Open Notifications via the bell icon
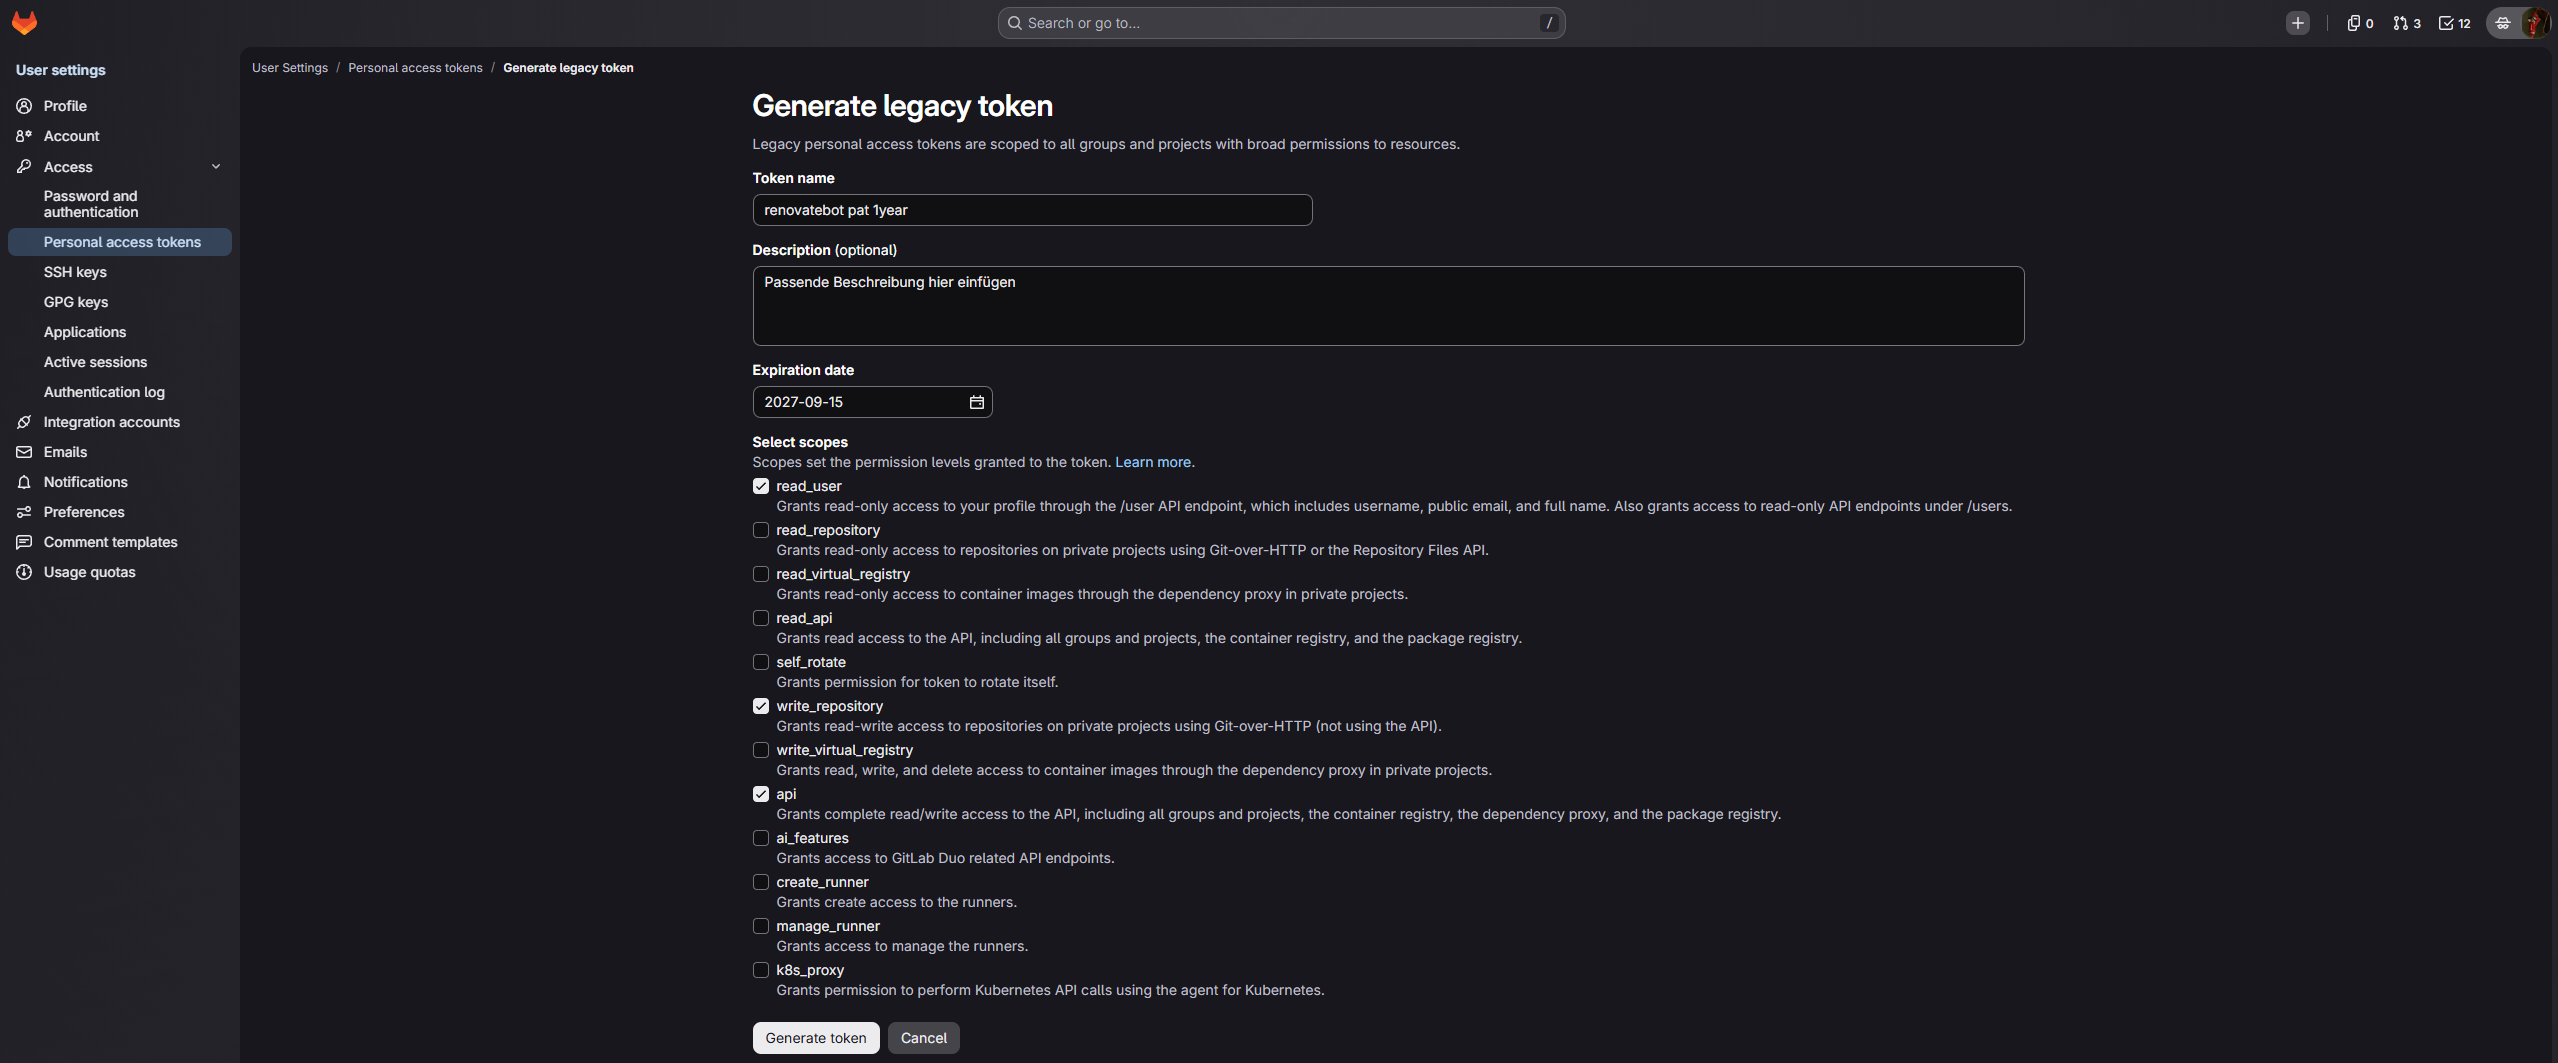 pos(24,482)
